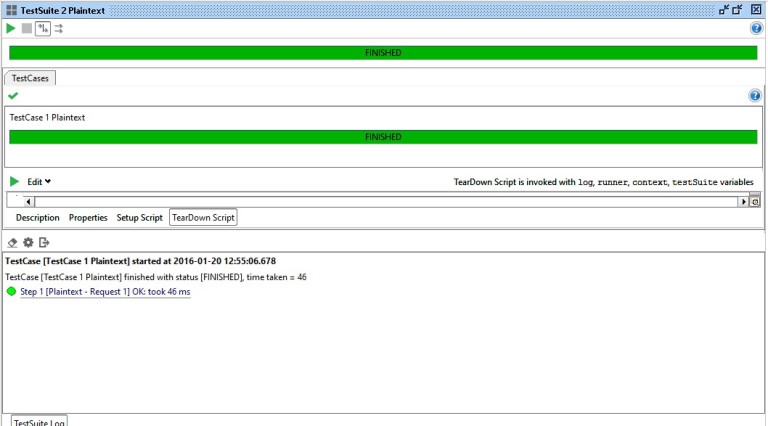Close the TestSuite 2 Plaintext window
Screen dimensions: 768x426
tap(756, 10)
